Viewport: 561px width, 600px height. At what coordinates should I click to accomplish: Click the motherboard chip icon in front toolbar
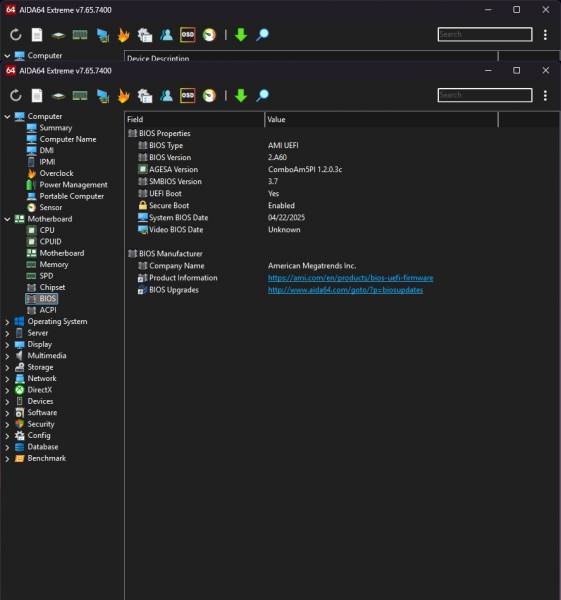[x=58, y=96]
